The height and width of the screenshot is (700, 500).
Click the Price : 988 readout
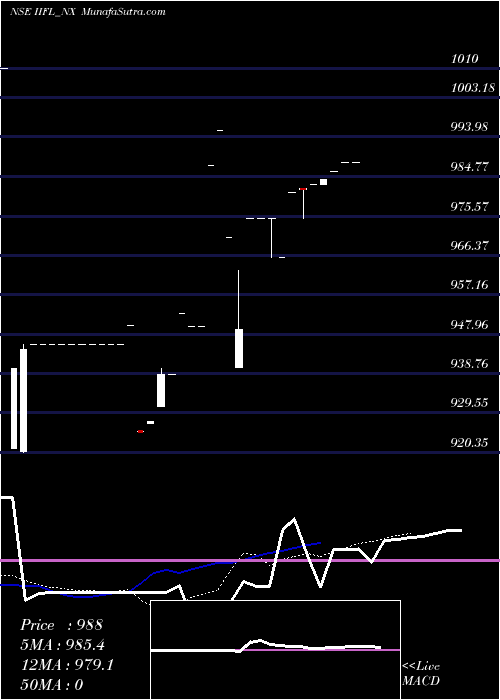tap(62, 625)
